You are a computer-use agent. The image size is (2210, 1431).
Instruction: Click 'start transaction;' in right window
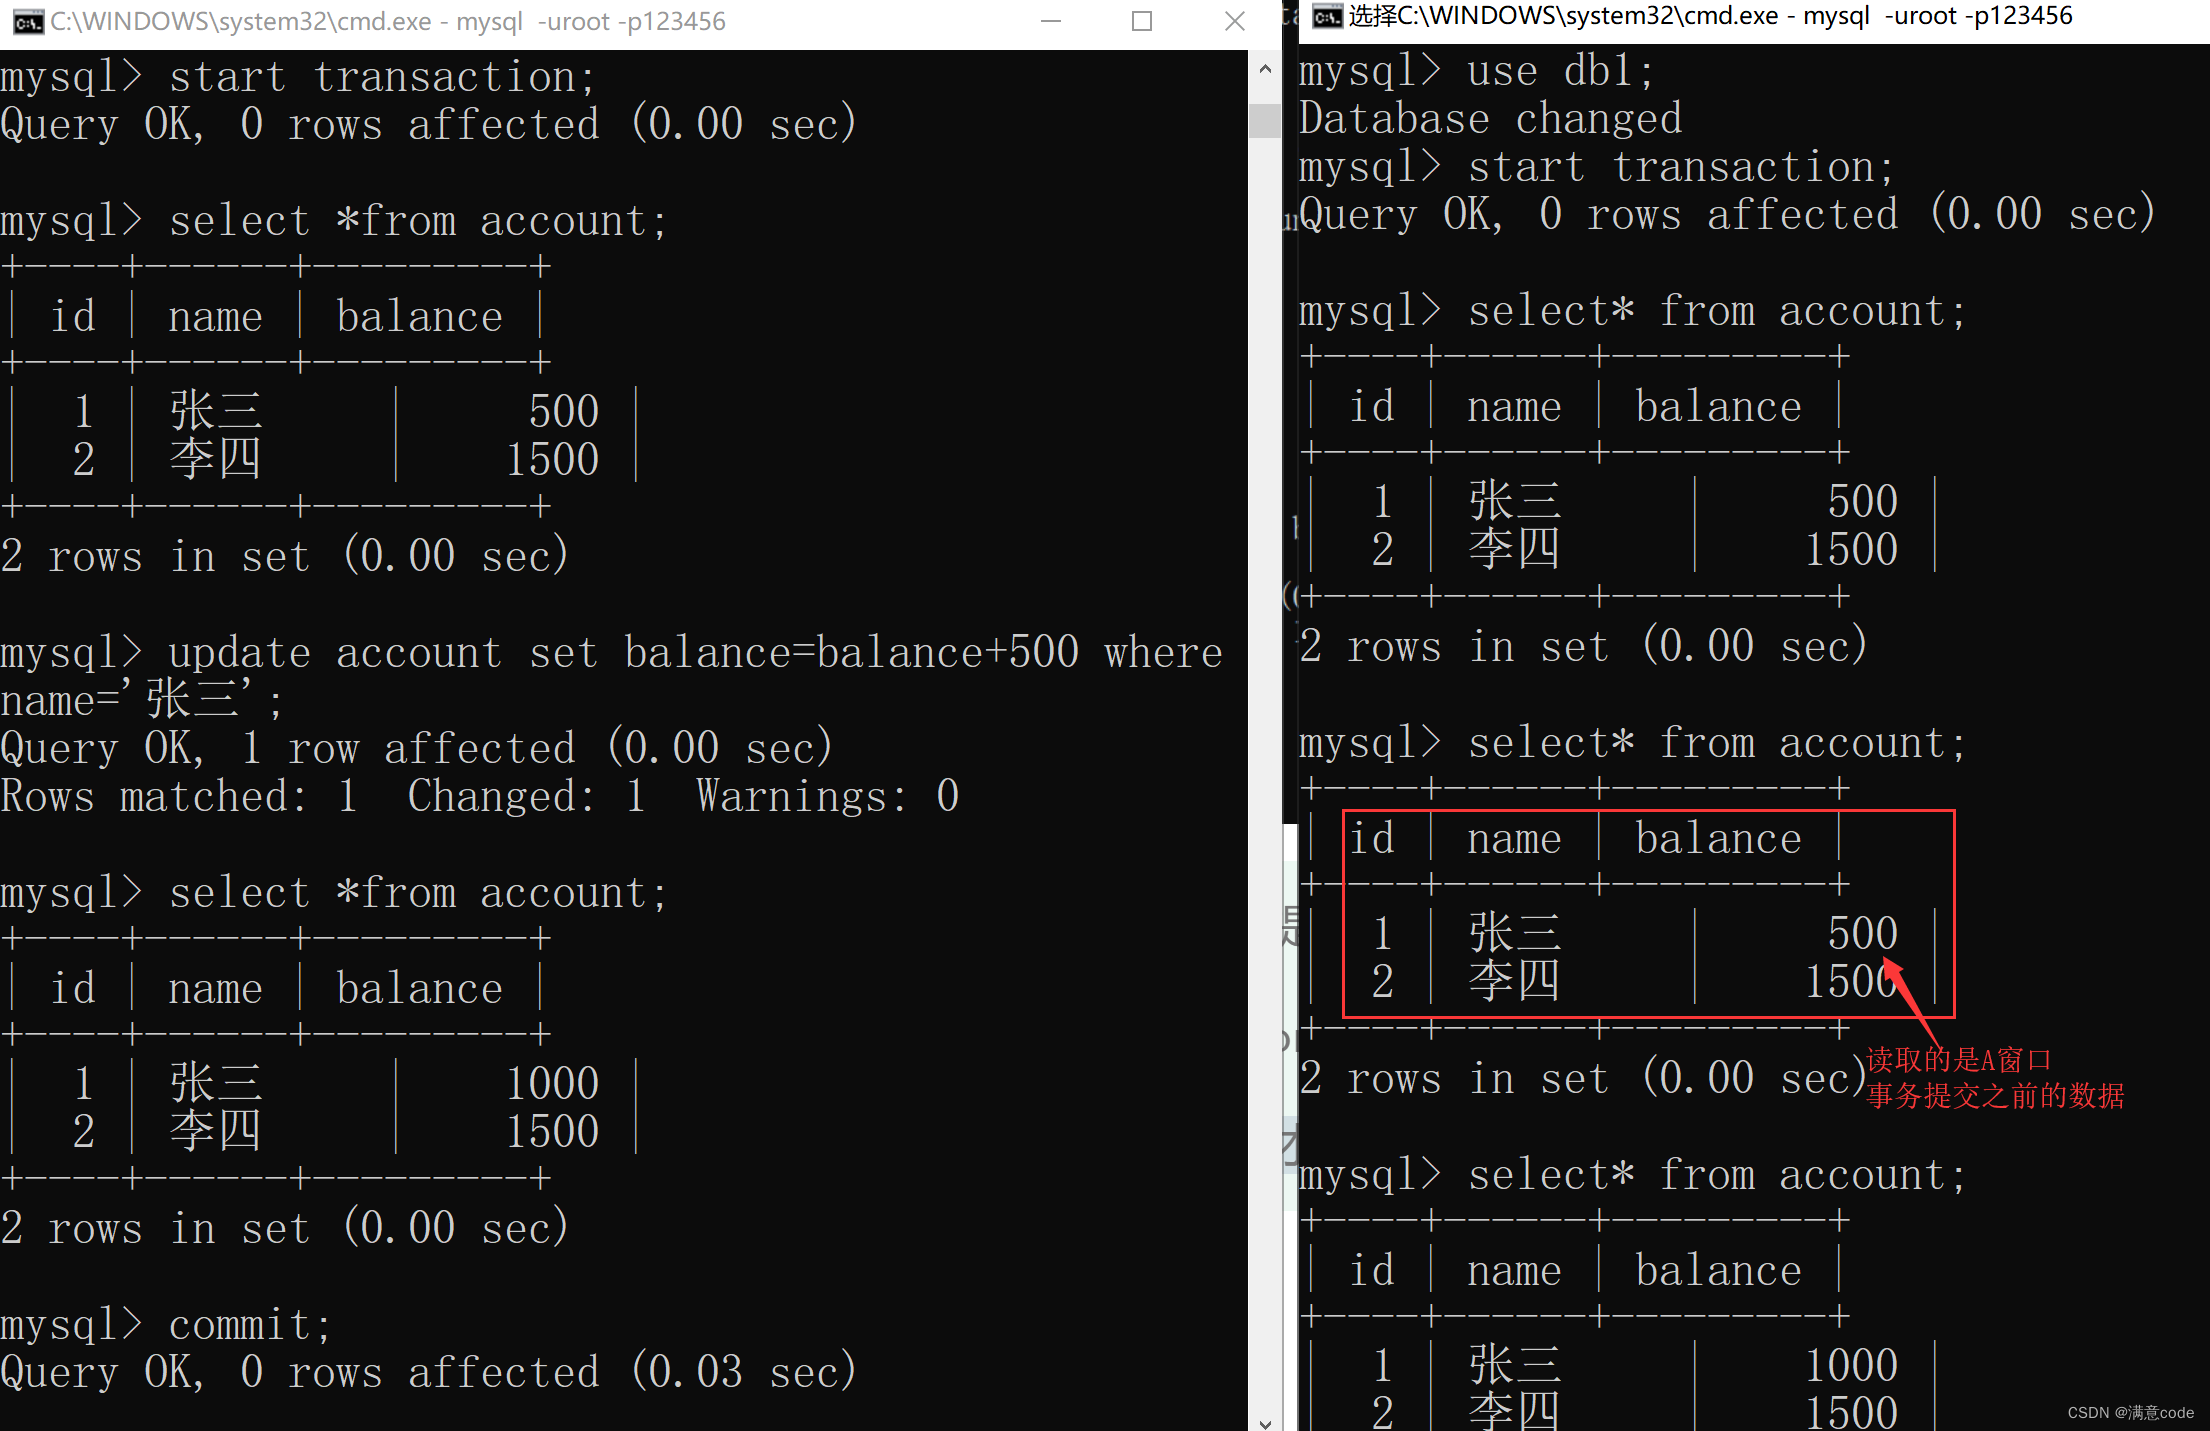(1682, 167)
